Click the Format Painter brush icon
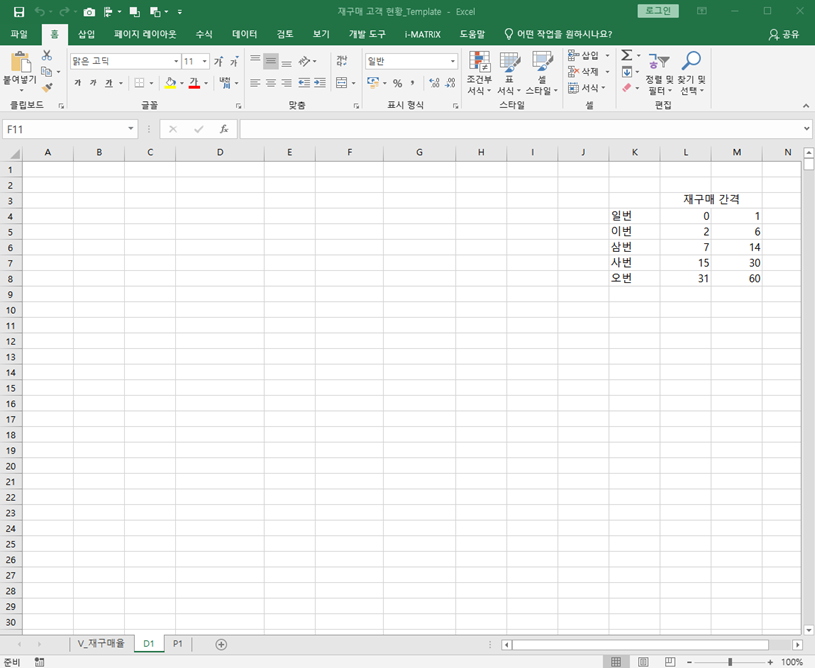Viewport: 815px width, 668px height. pyautogui.click(x=46, y=88)
